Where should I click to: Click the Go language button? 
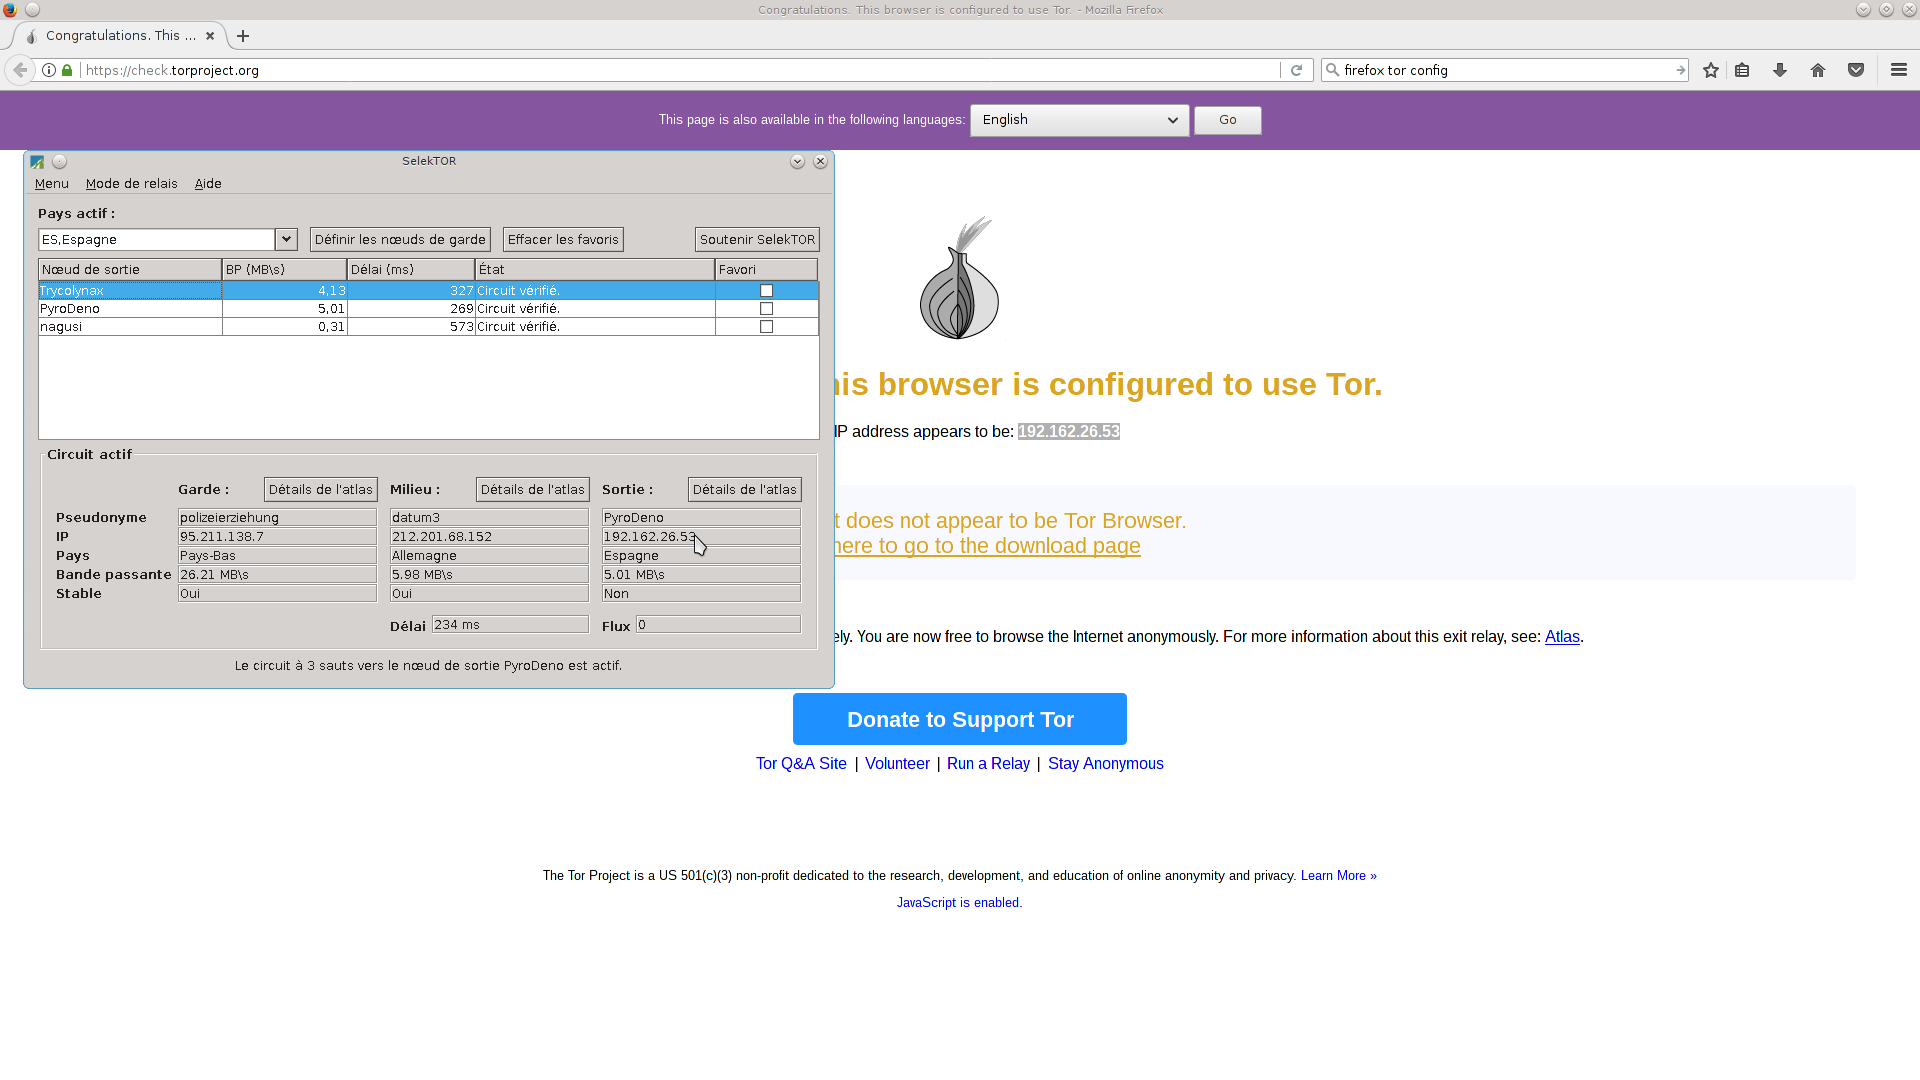click(x=1228, y=120)
